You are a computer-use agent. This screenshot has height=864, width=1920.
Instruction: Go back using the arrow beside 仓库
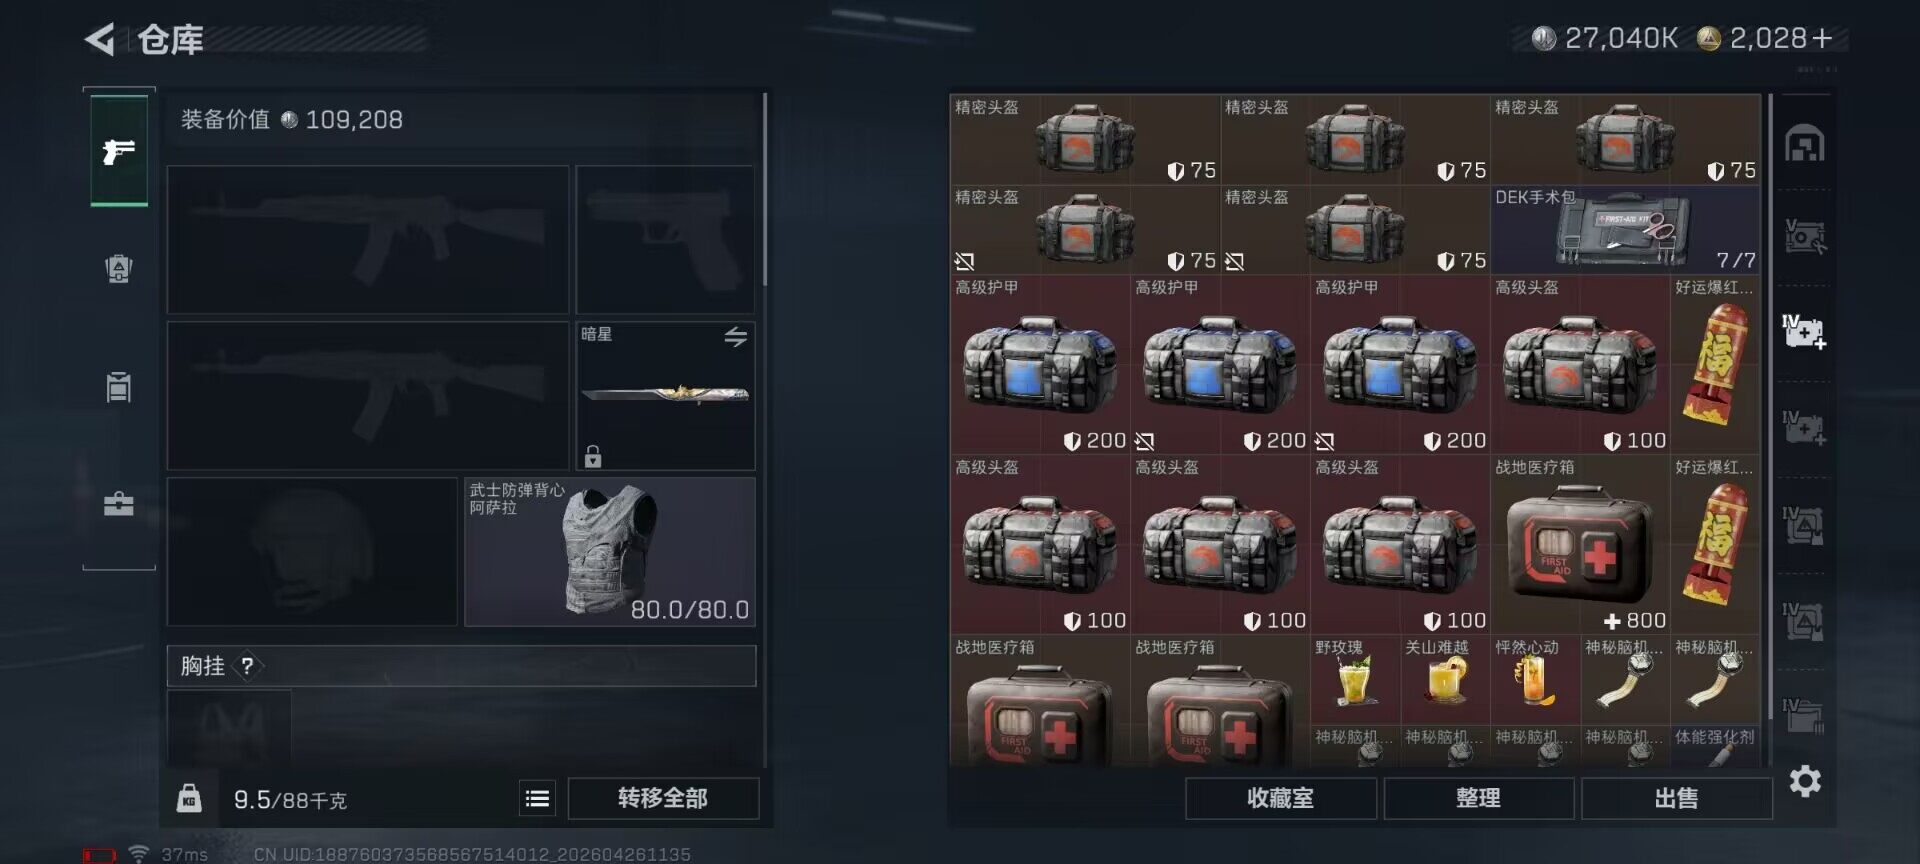point(100,40)
